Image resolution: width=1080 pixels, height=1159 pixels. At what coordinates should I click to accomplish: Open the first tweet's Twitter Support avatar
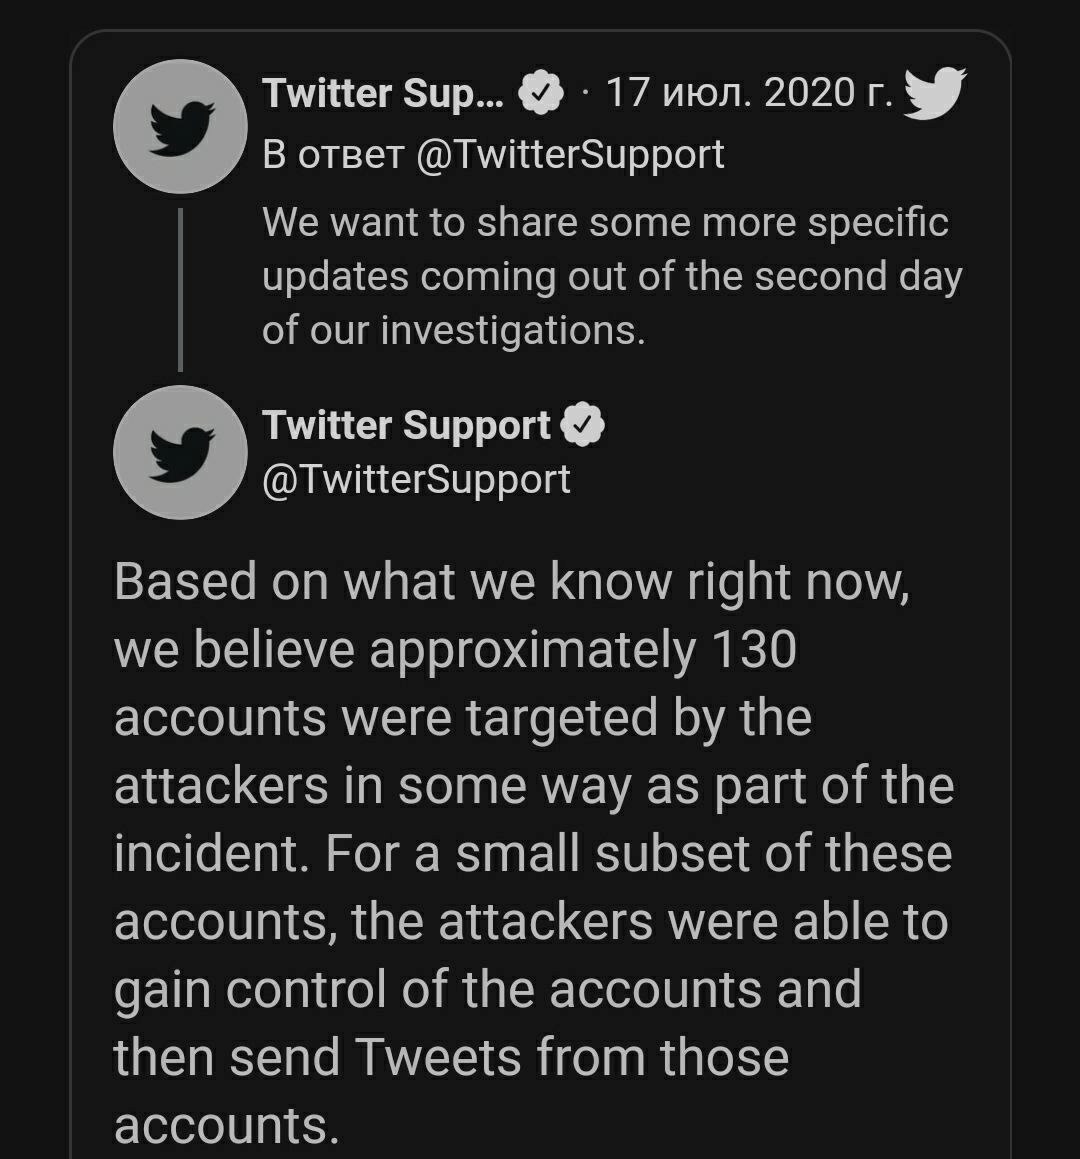(180, 126)
